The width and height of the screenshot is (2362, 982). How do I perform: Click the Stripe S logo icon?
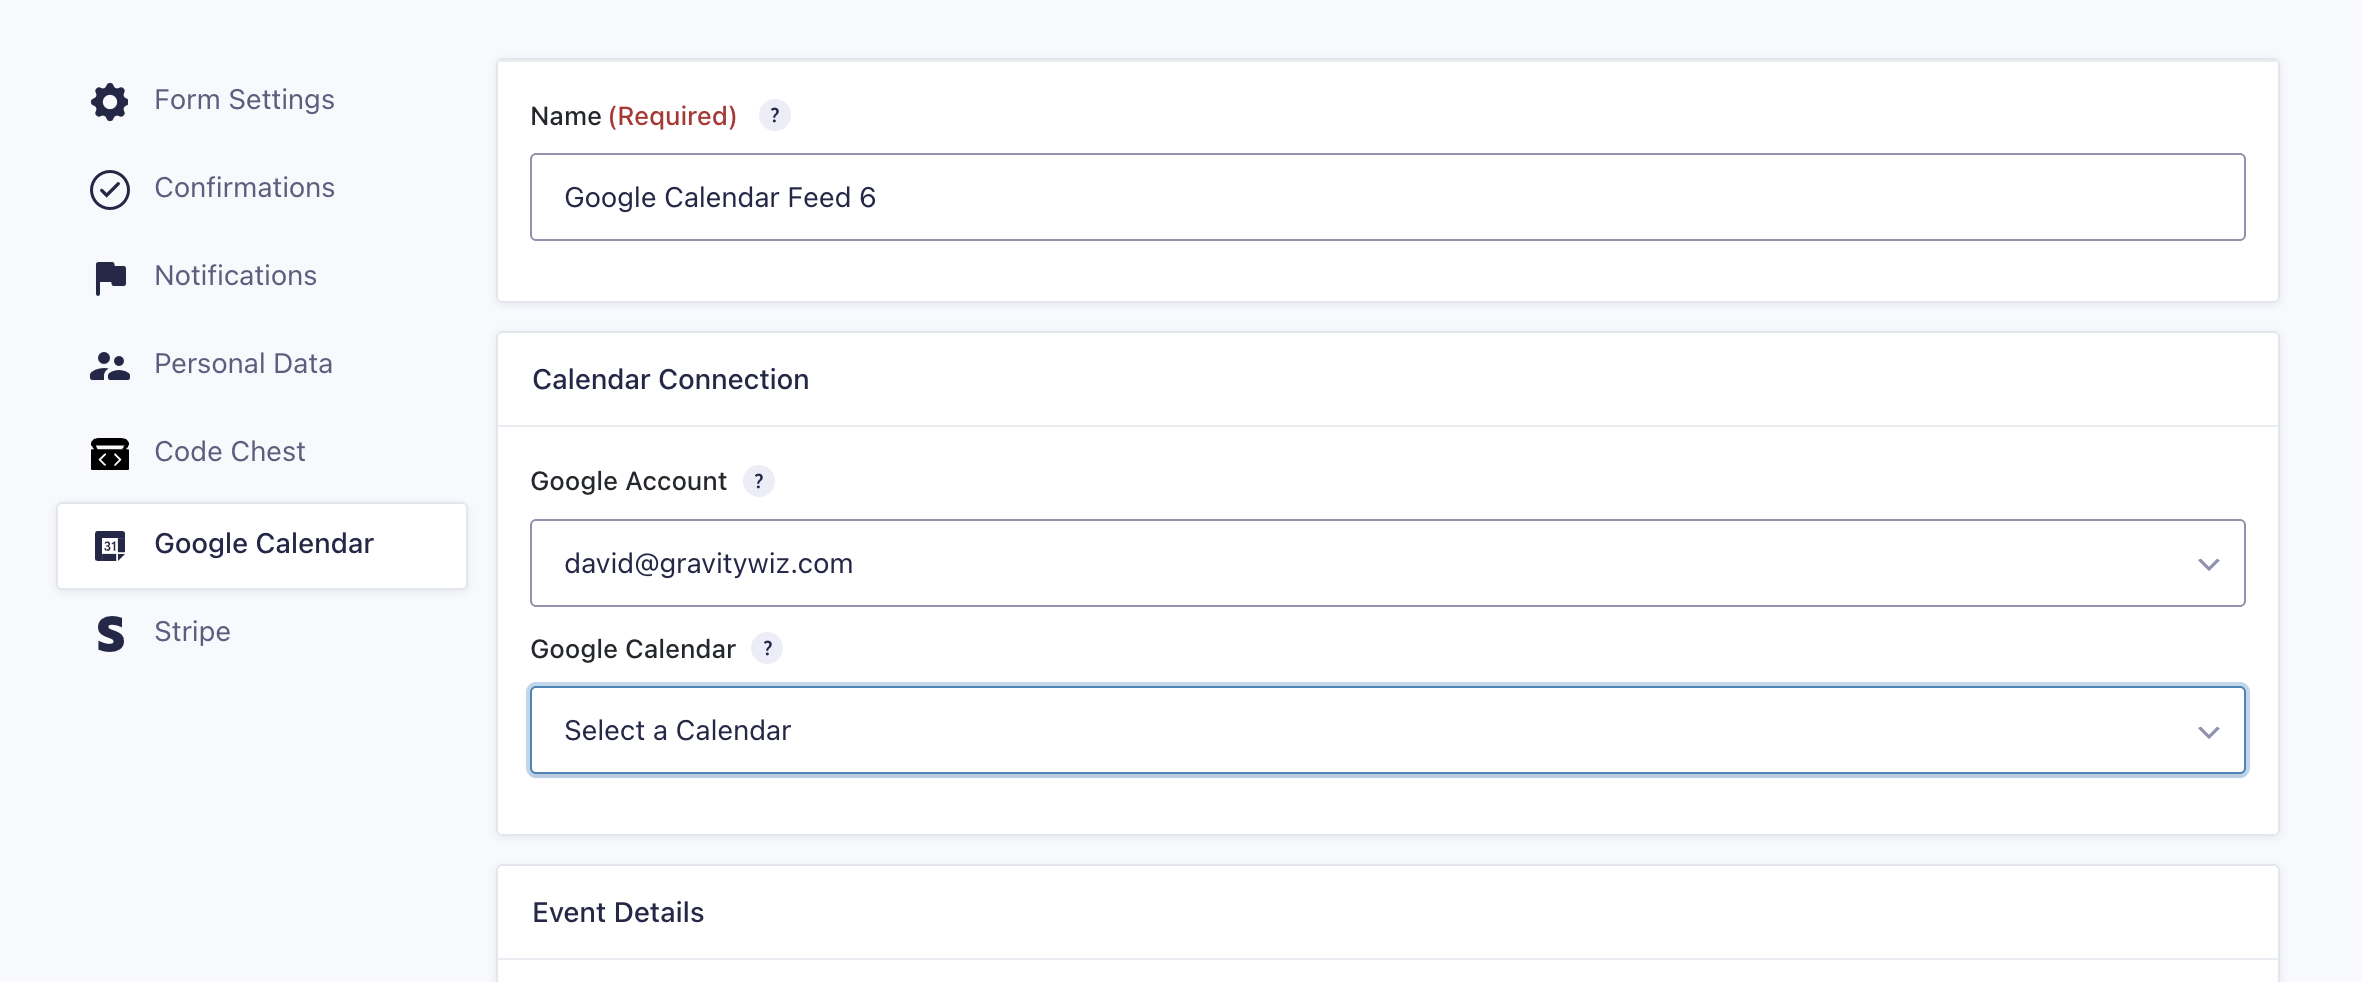tap(110, 634)
